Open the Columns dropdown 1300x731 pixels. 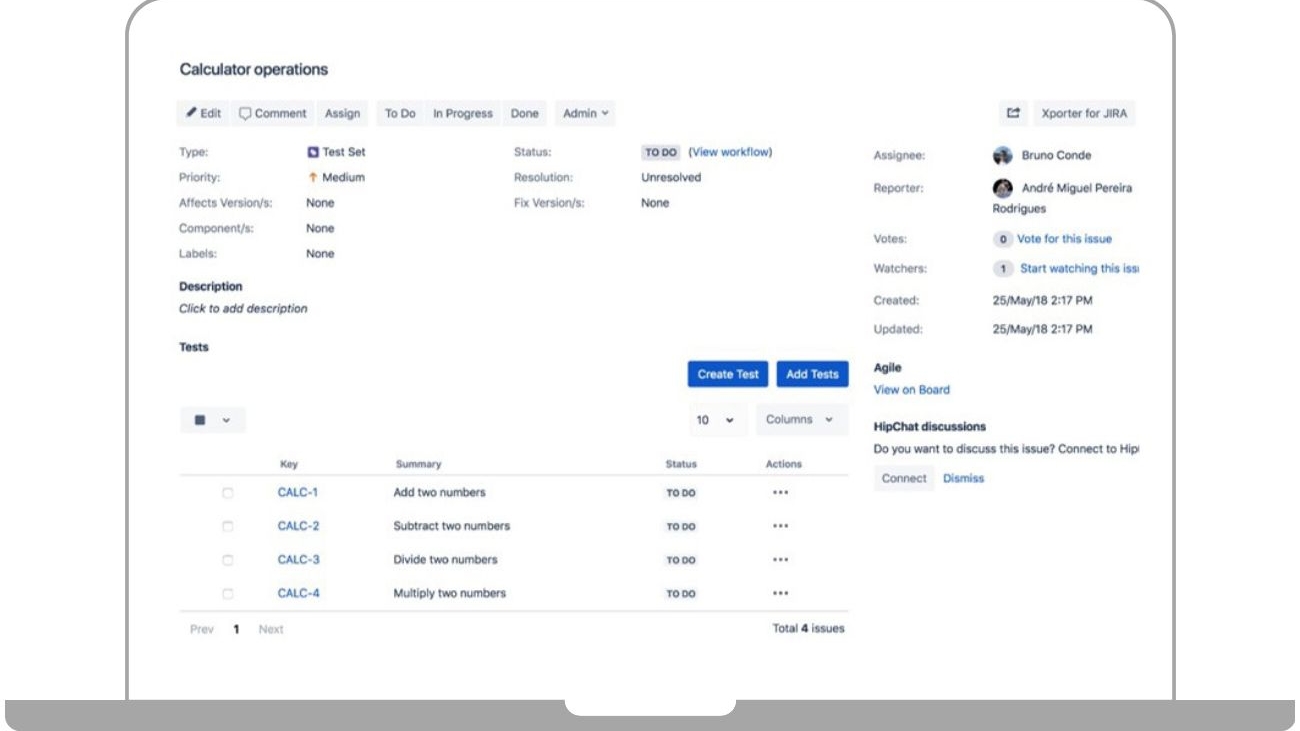[800, 420]
